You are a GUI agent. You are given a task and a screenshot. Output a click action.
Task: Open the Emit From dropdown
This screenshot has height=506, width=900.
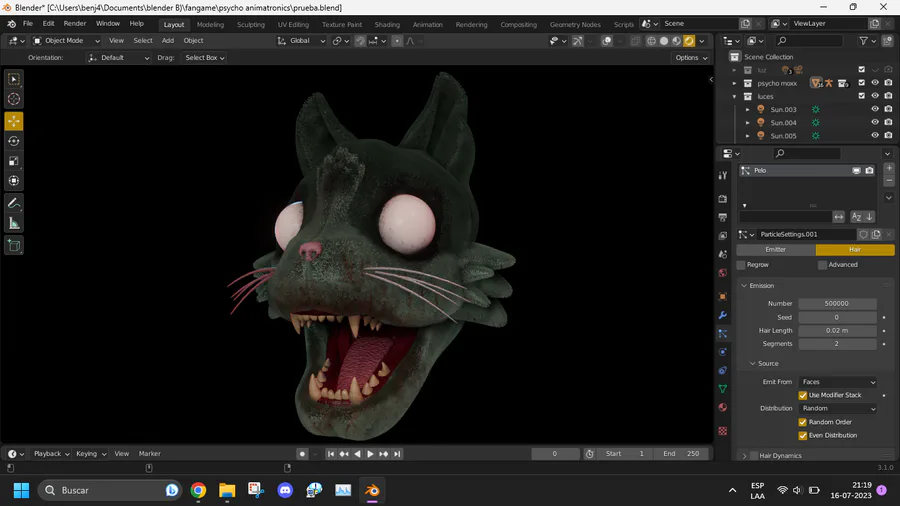838,382
